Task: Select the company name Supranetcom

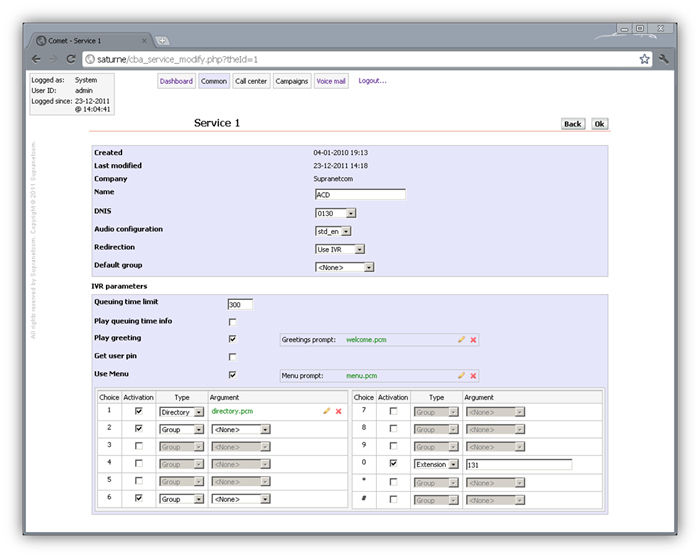Action: tap(333, 179)
